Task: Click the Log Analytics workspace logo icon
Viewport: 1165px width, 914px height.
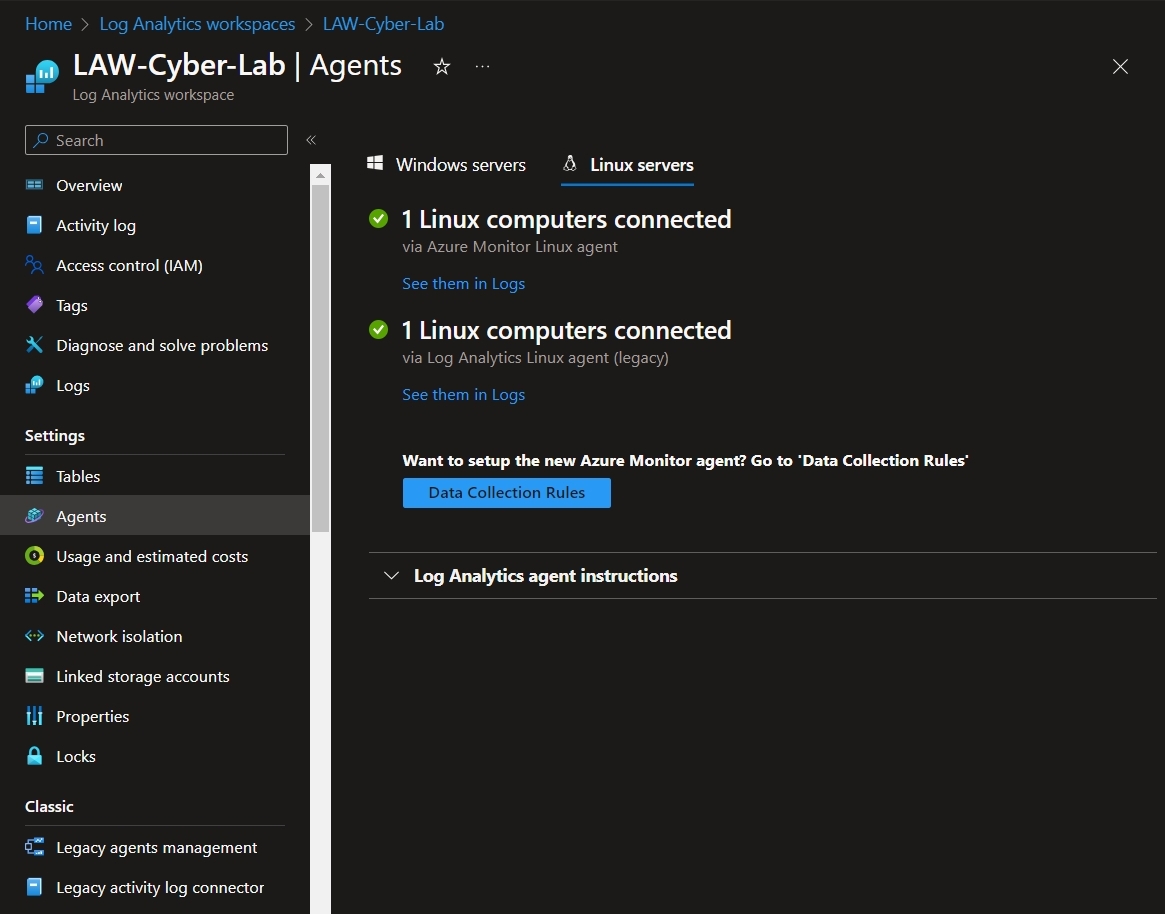Action: [42, 77]
